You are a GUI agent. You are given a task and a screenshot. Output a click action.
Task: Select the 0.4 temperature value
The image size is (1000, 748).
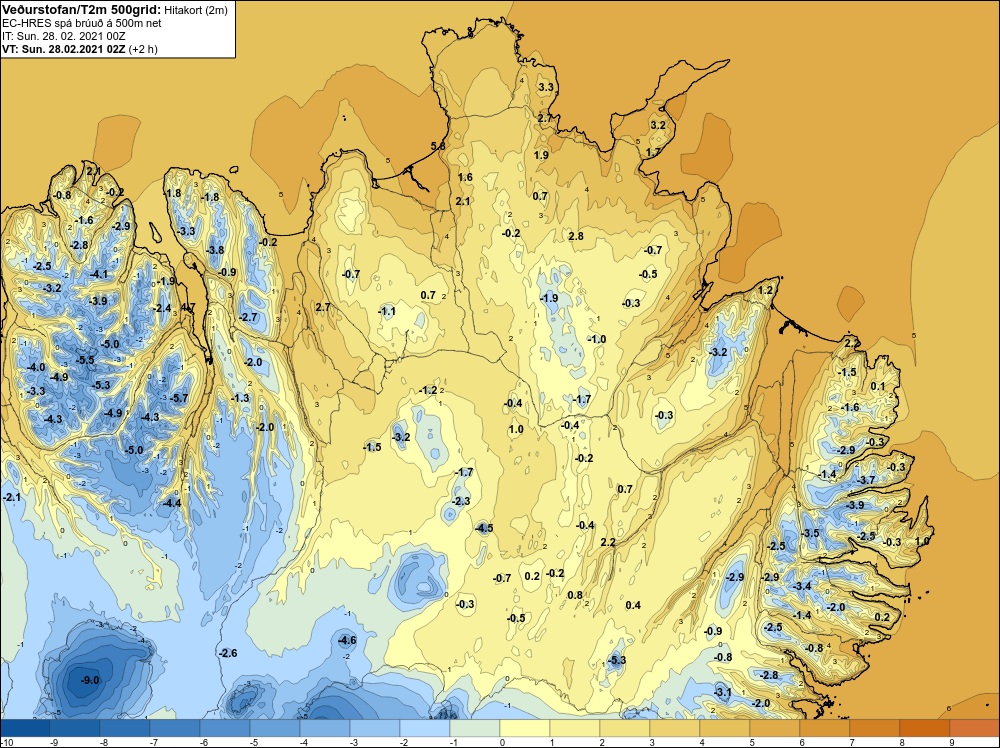point(633,605)
